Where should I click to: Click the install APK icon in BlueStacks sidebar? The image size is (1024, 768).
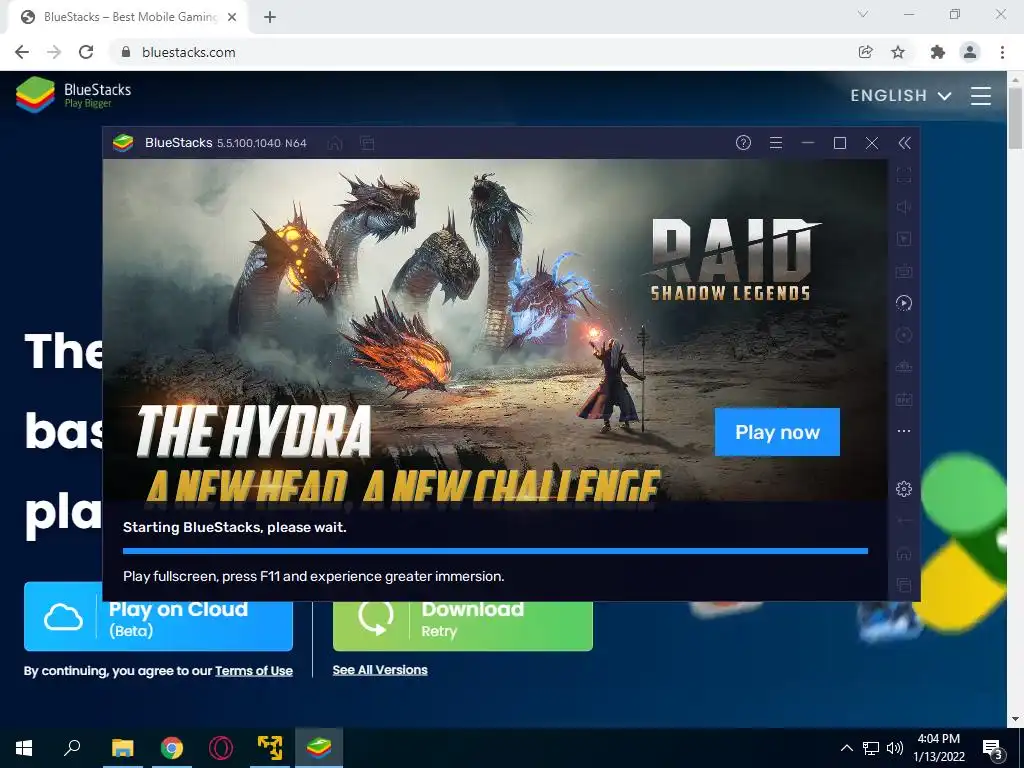[904, 399]
